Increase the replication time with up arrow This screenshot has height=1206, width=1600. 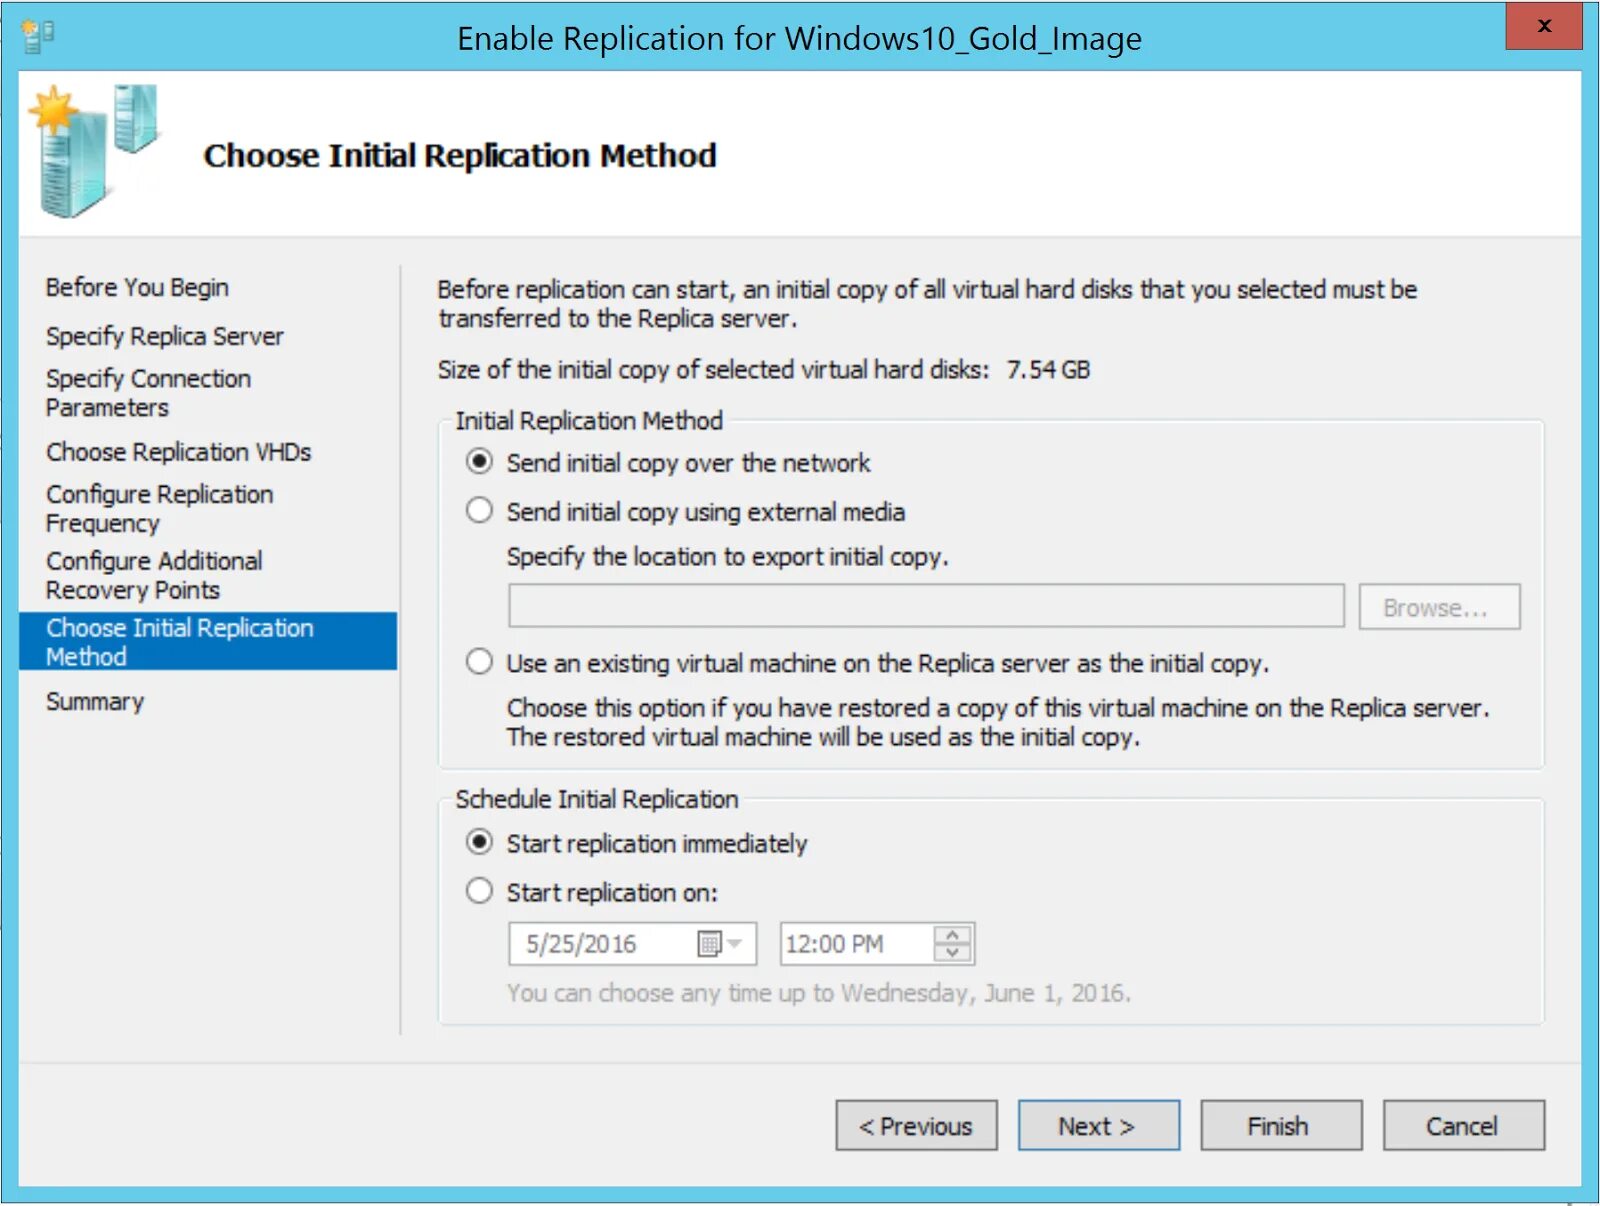[x=952, y=934]
